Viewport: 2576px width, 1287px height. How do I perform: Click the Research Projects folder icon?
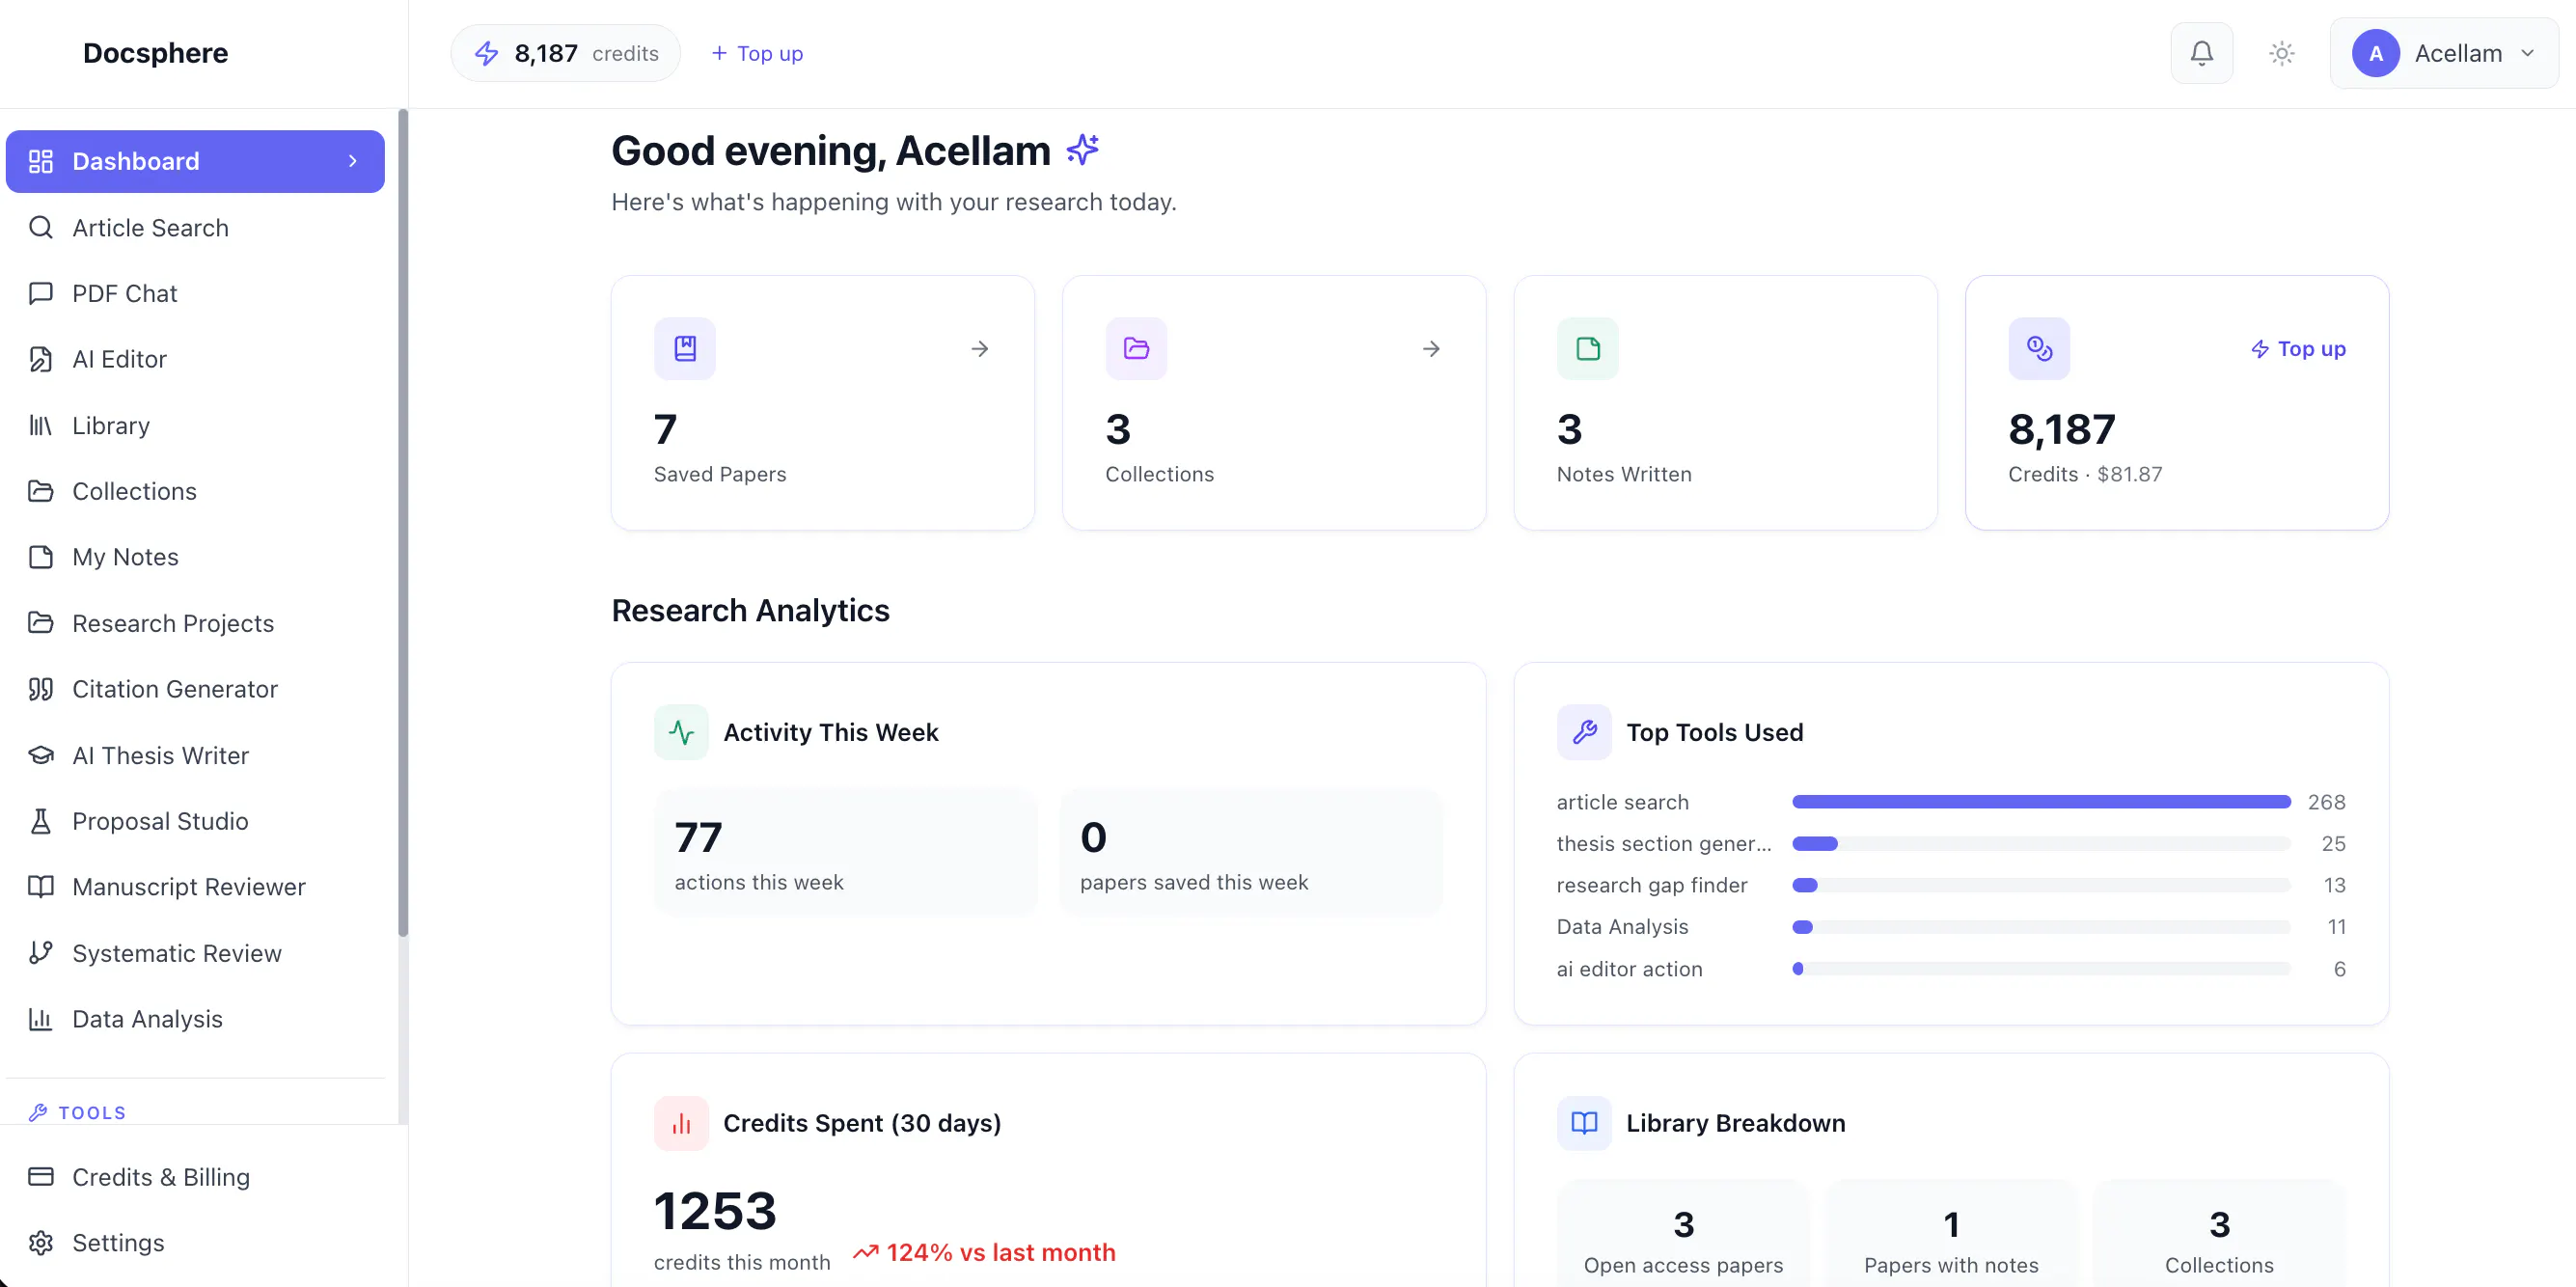click(x=41, y=623)
